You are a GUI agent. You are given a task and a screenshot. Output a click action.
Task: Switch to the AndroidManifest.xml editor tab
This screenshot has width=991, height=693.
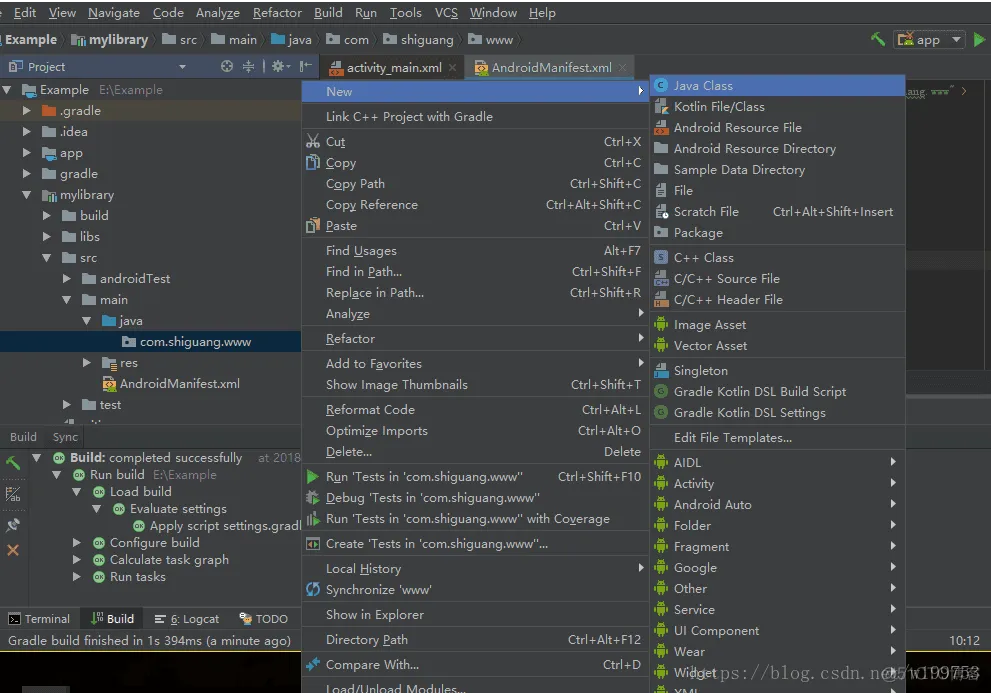550,68
